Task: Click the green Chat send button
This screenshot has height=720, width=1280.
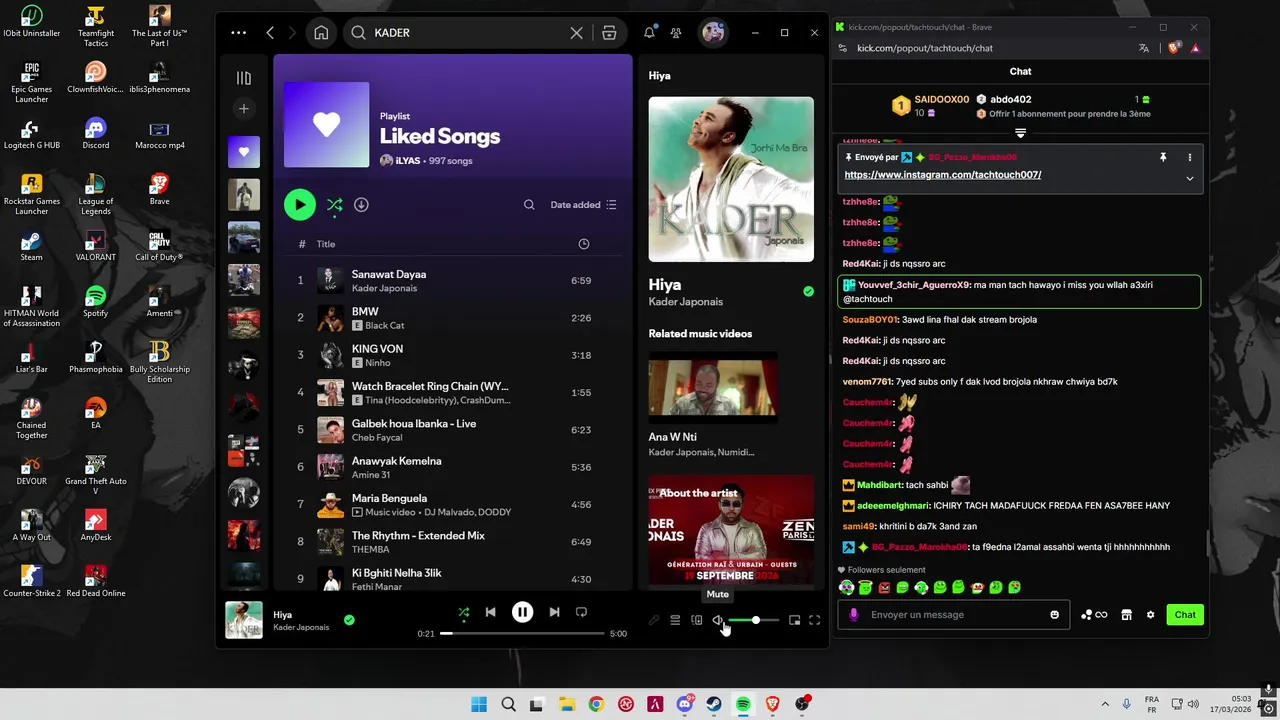Action: [x=1185, y=615]
